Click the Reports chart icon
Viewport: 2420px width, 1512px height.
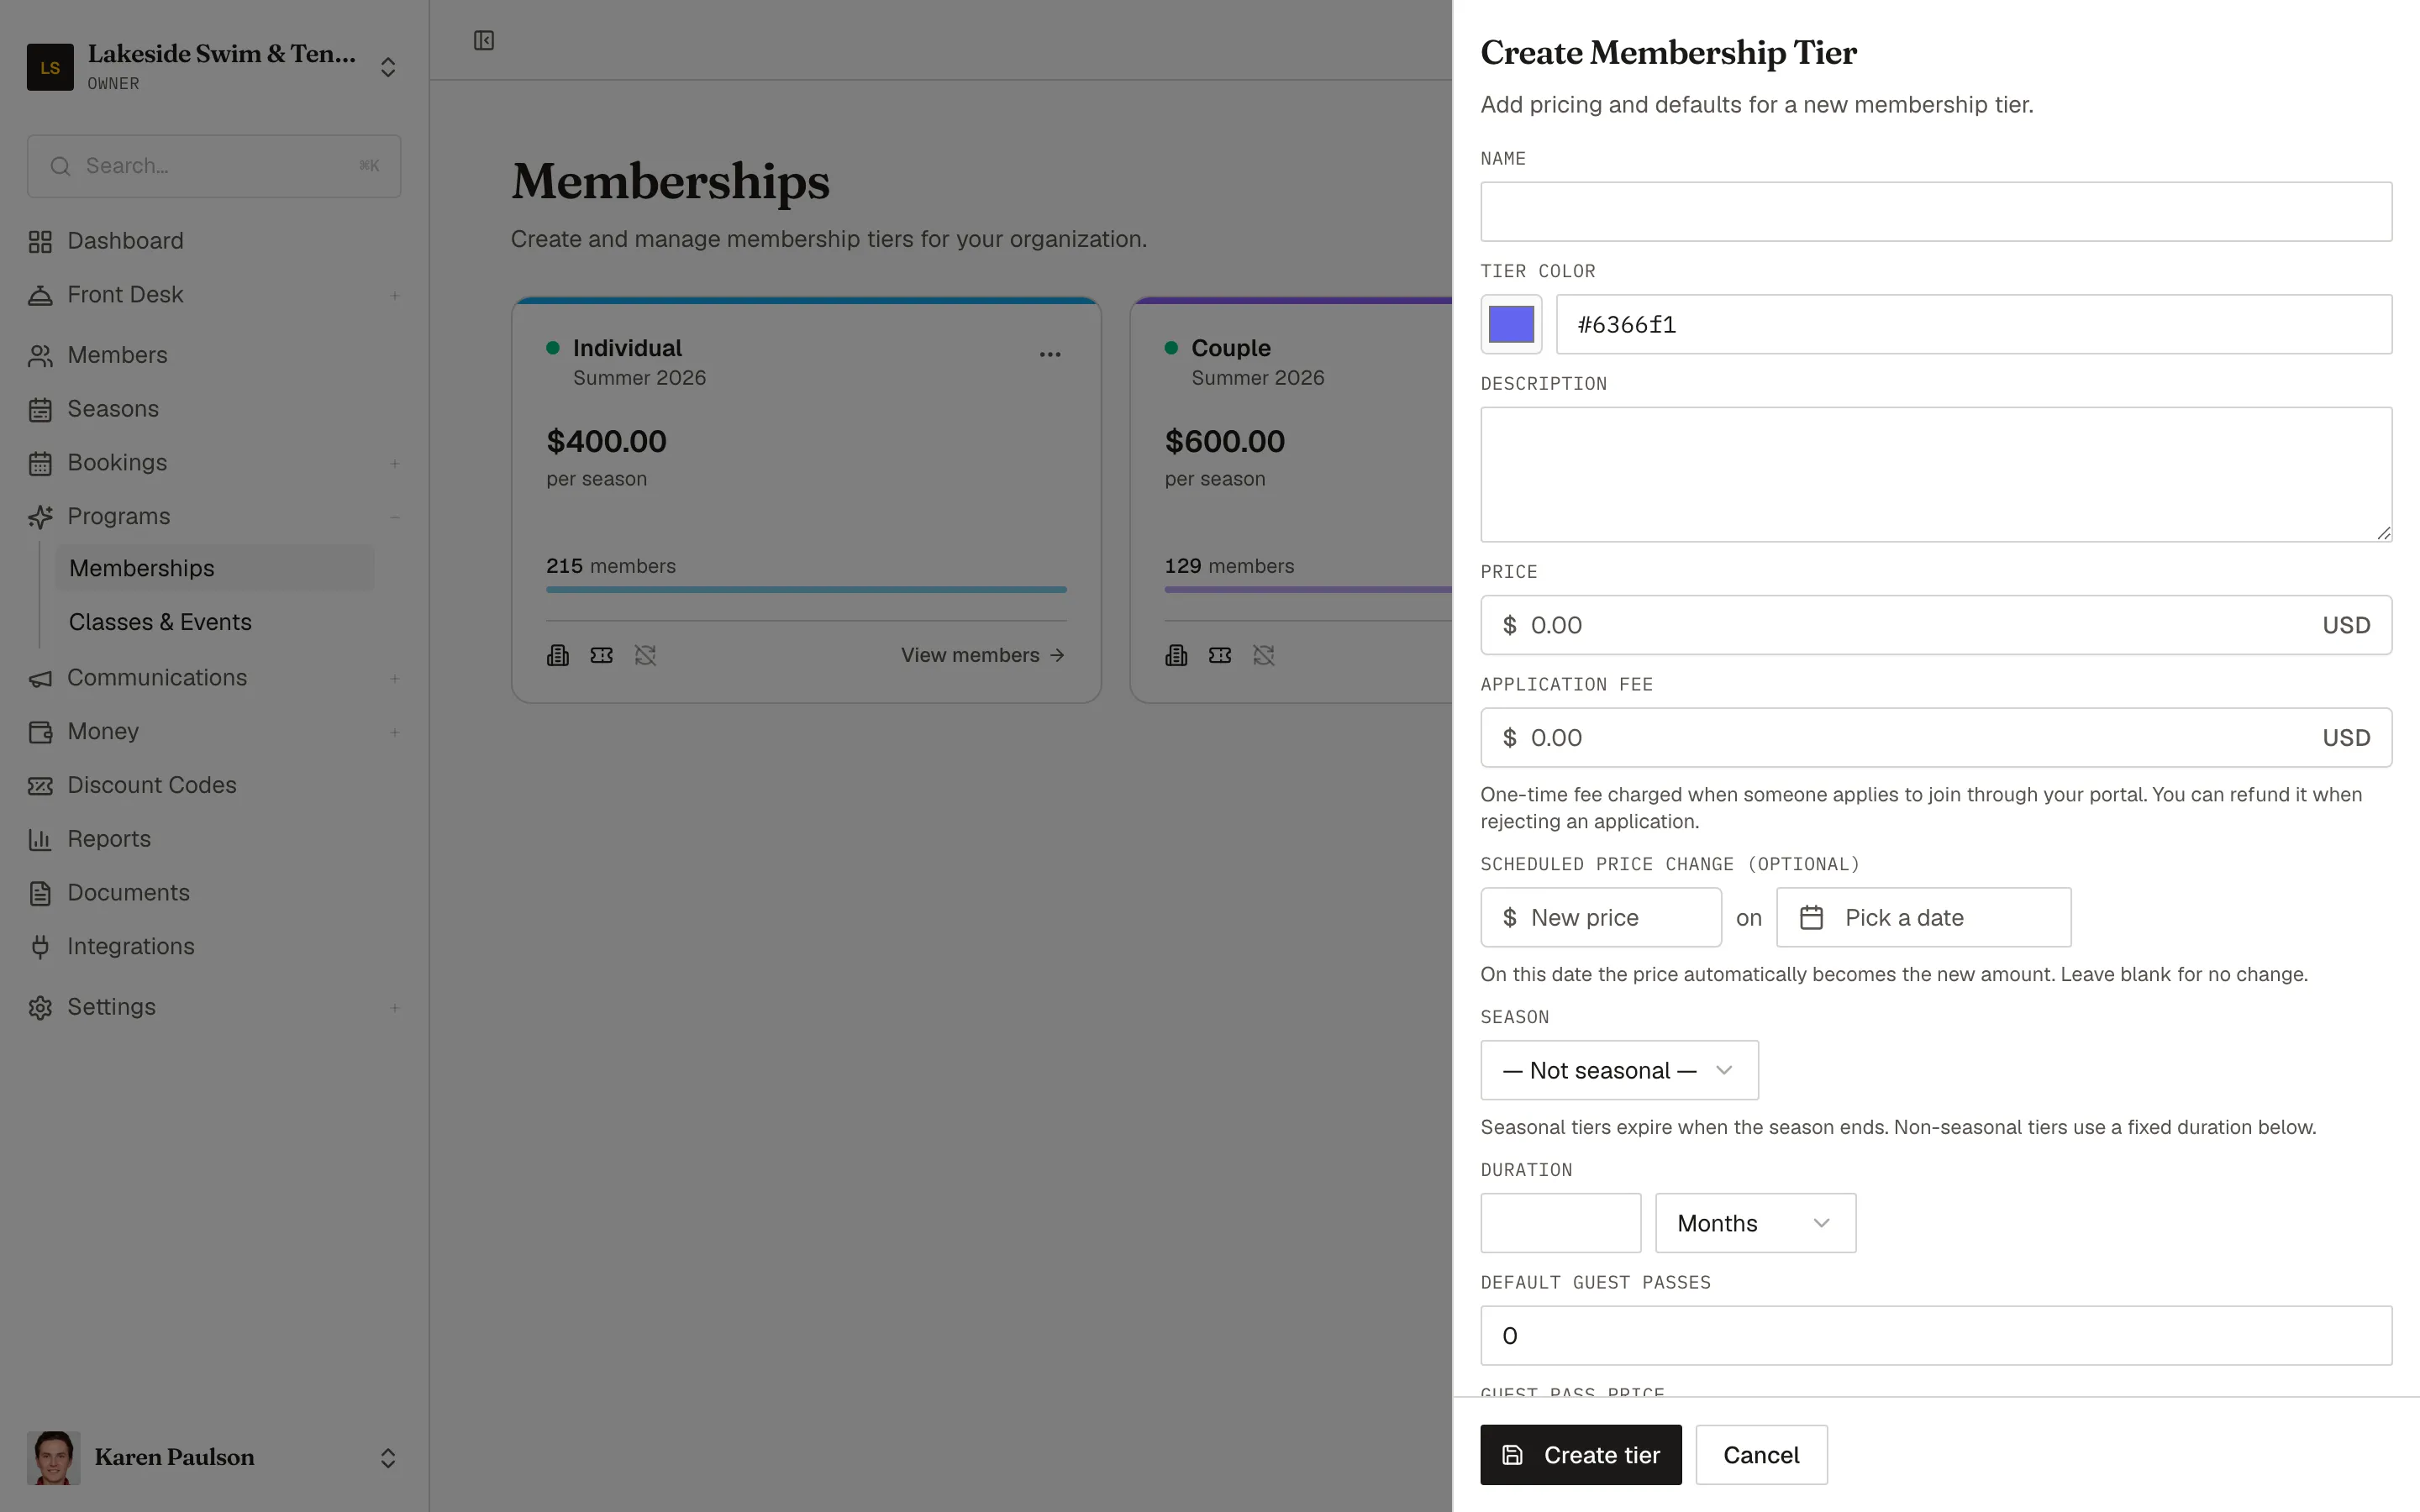[40, 839]
